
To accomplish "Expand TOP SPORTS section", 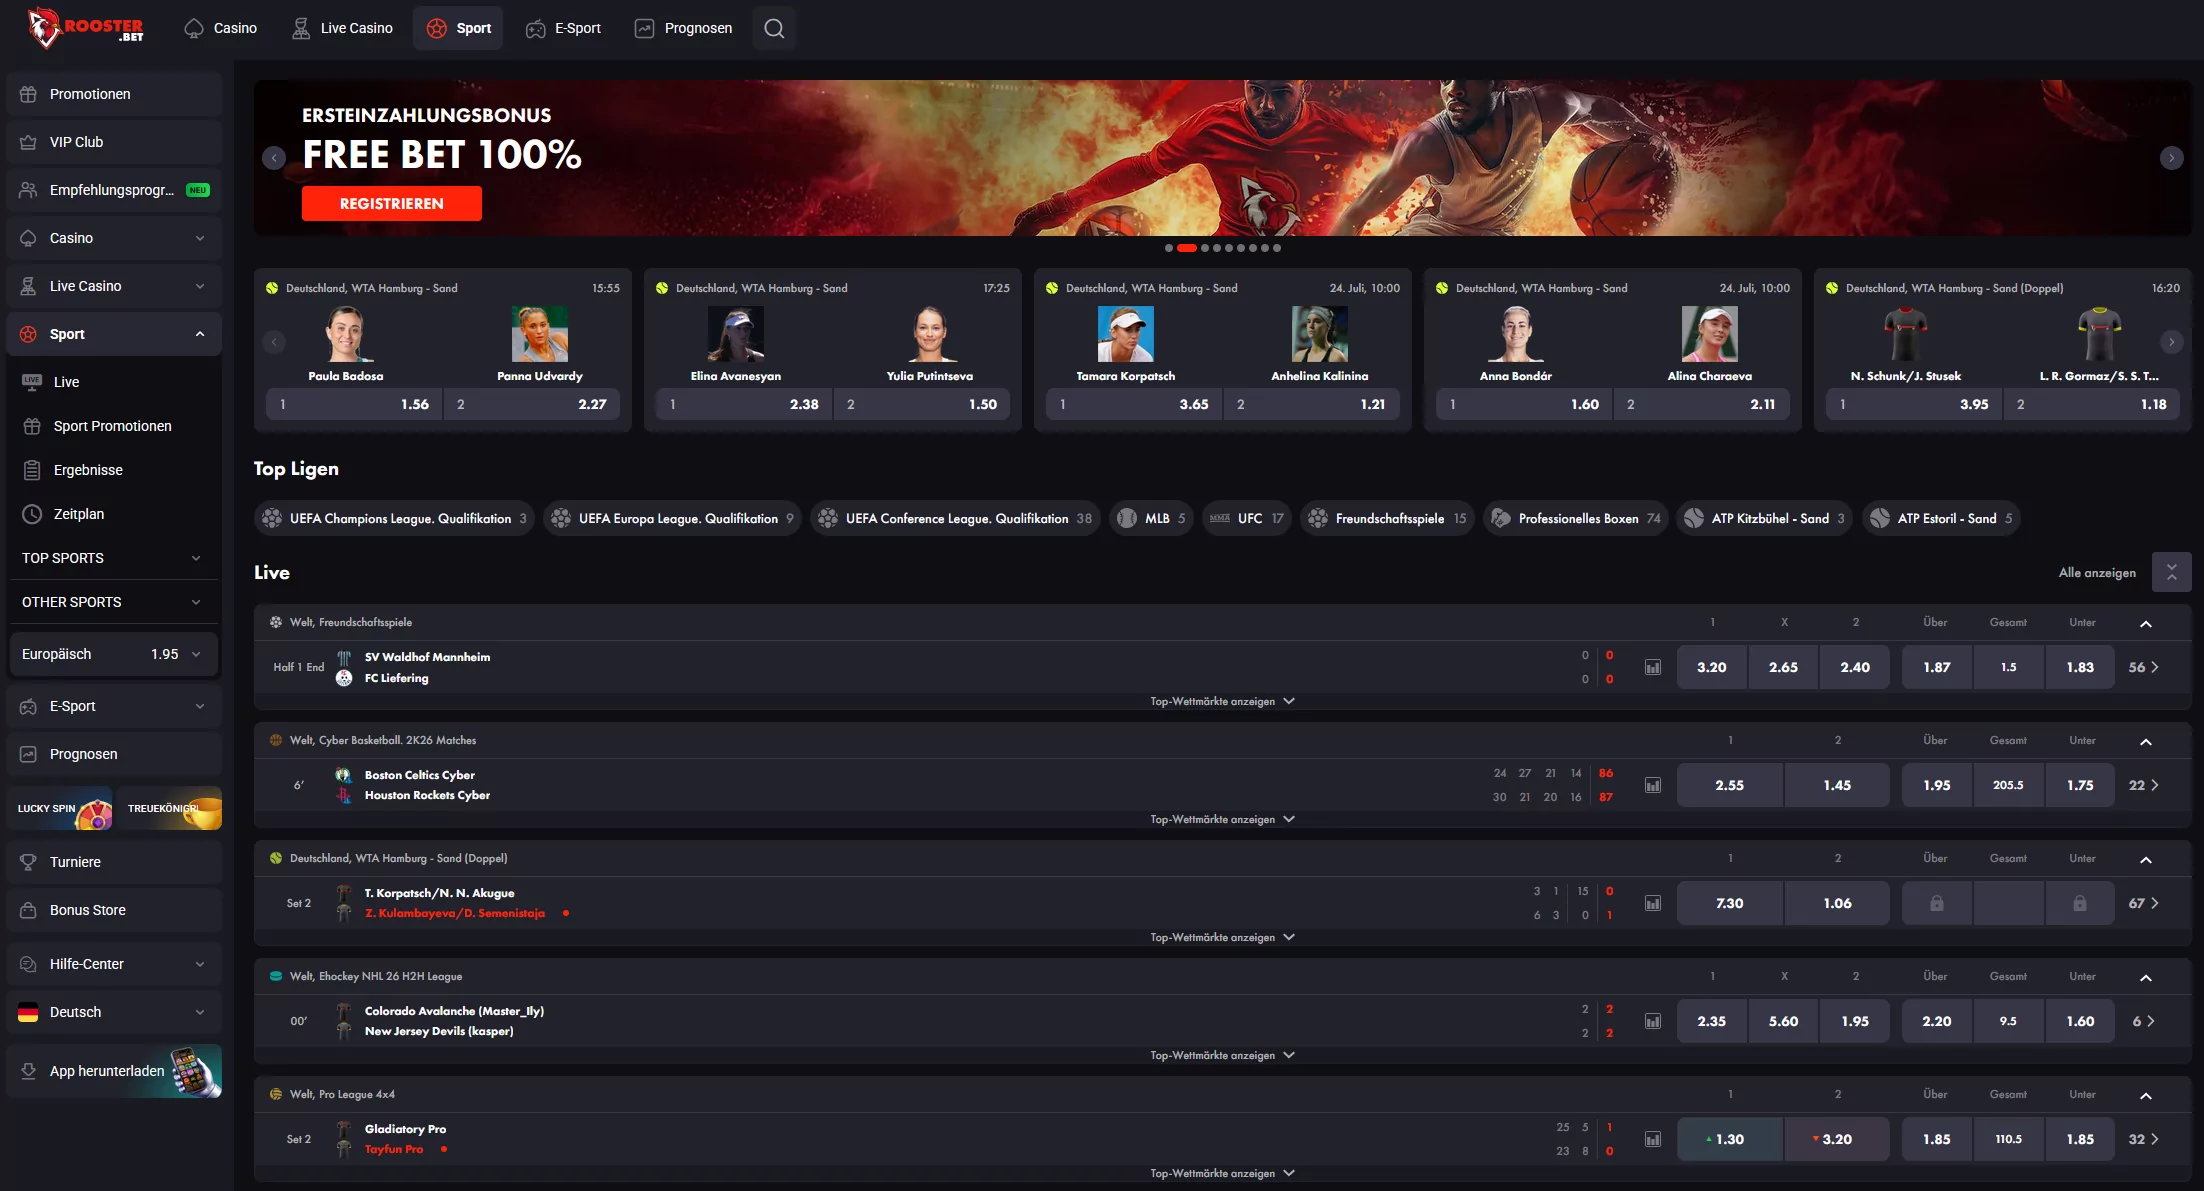I will [x=114, y=558].
